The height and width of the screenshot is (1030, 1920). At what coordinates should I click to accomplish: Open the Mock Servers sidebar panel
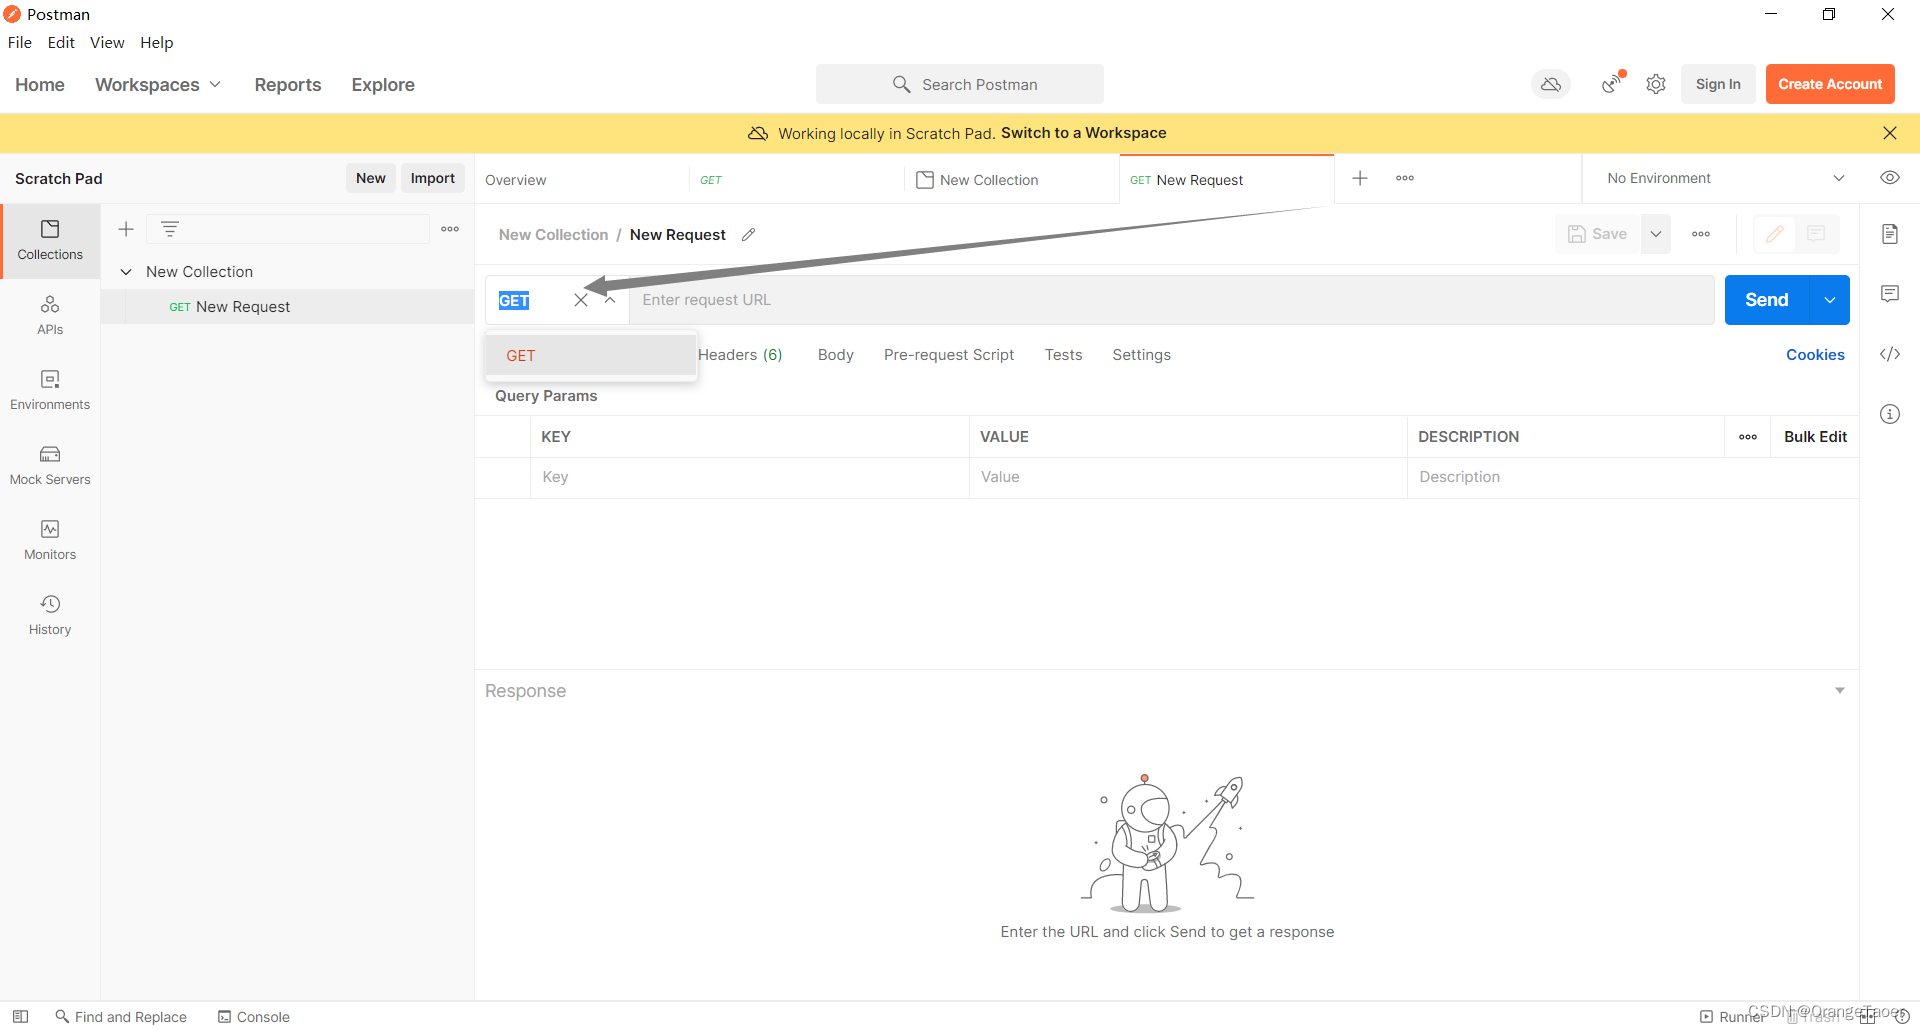pyautogui.click(x=50, y=466)
